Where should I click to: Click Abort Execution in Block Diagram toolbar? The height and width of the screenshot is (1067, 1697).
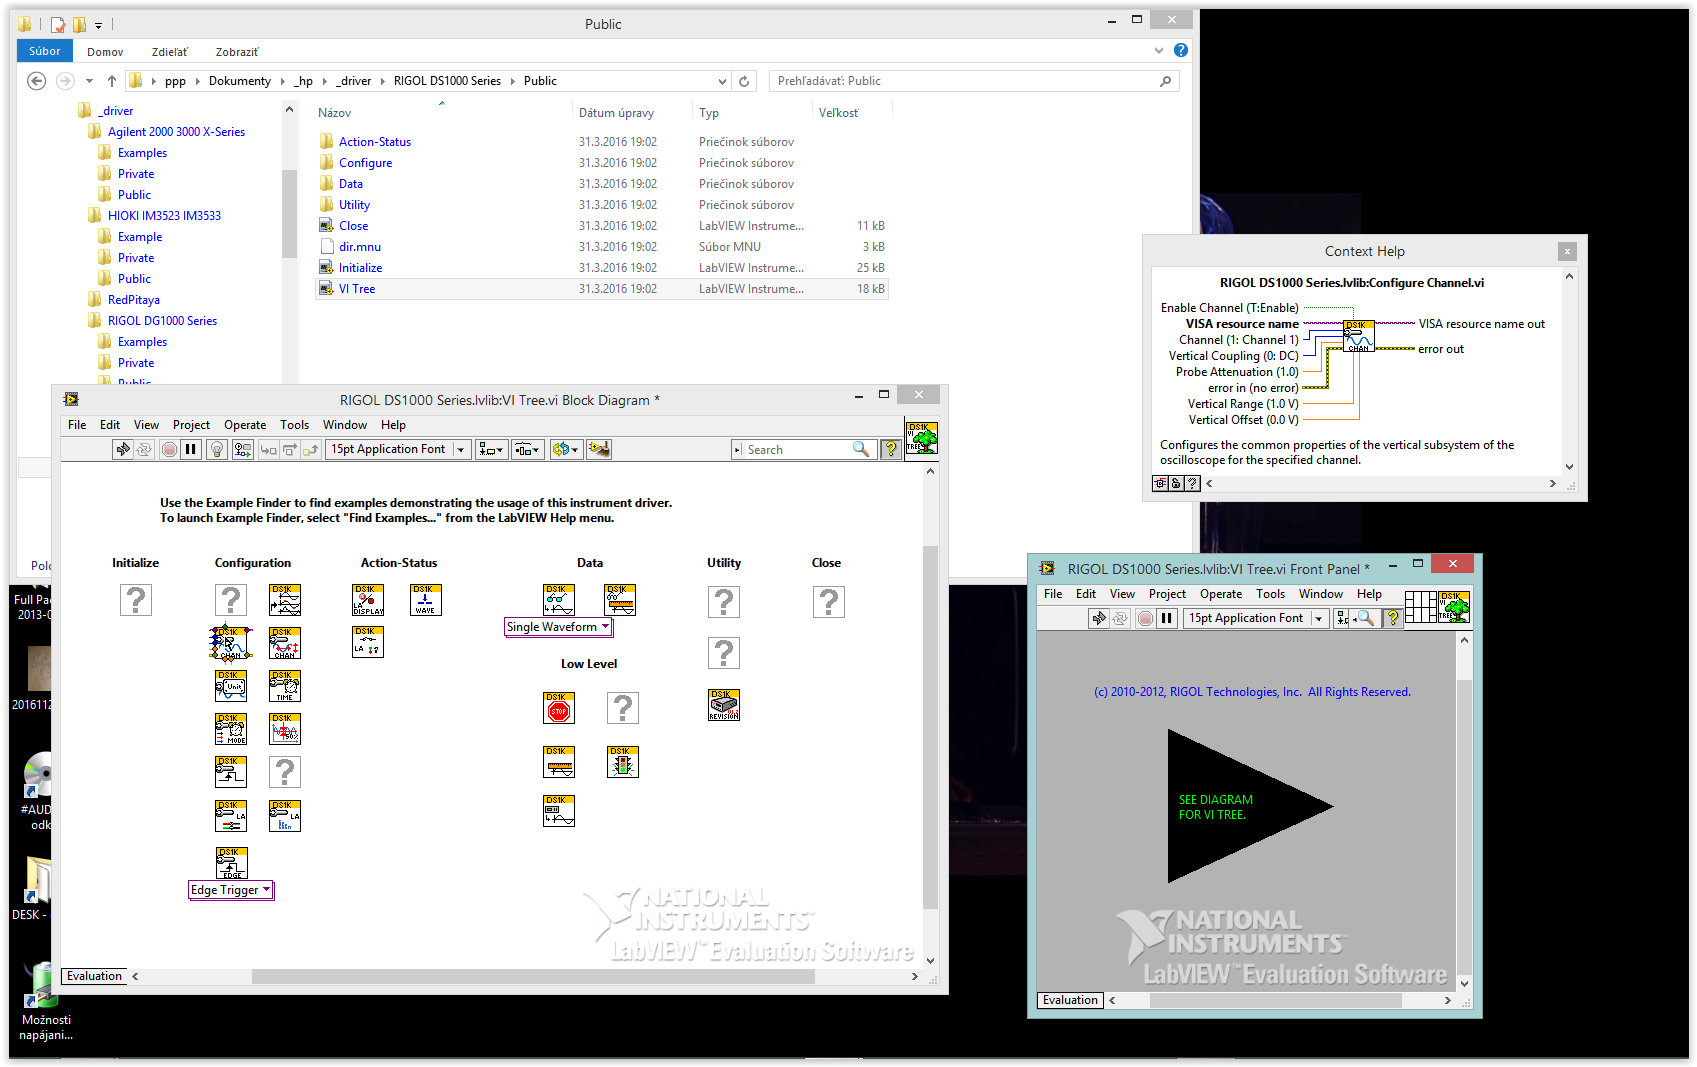click(169, 450)
